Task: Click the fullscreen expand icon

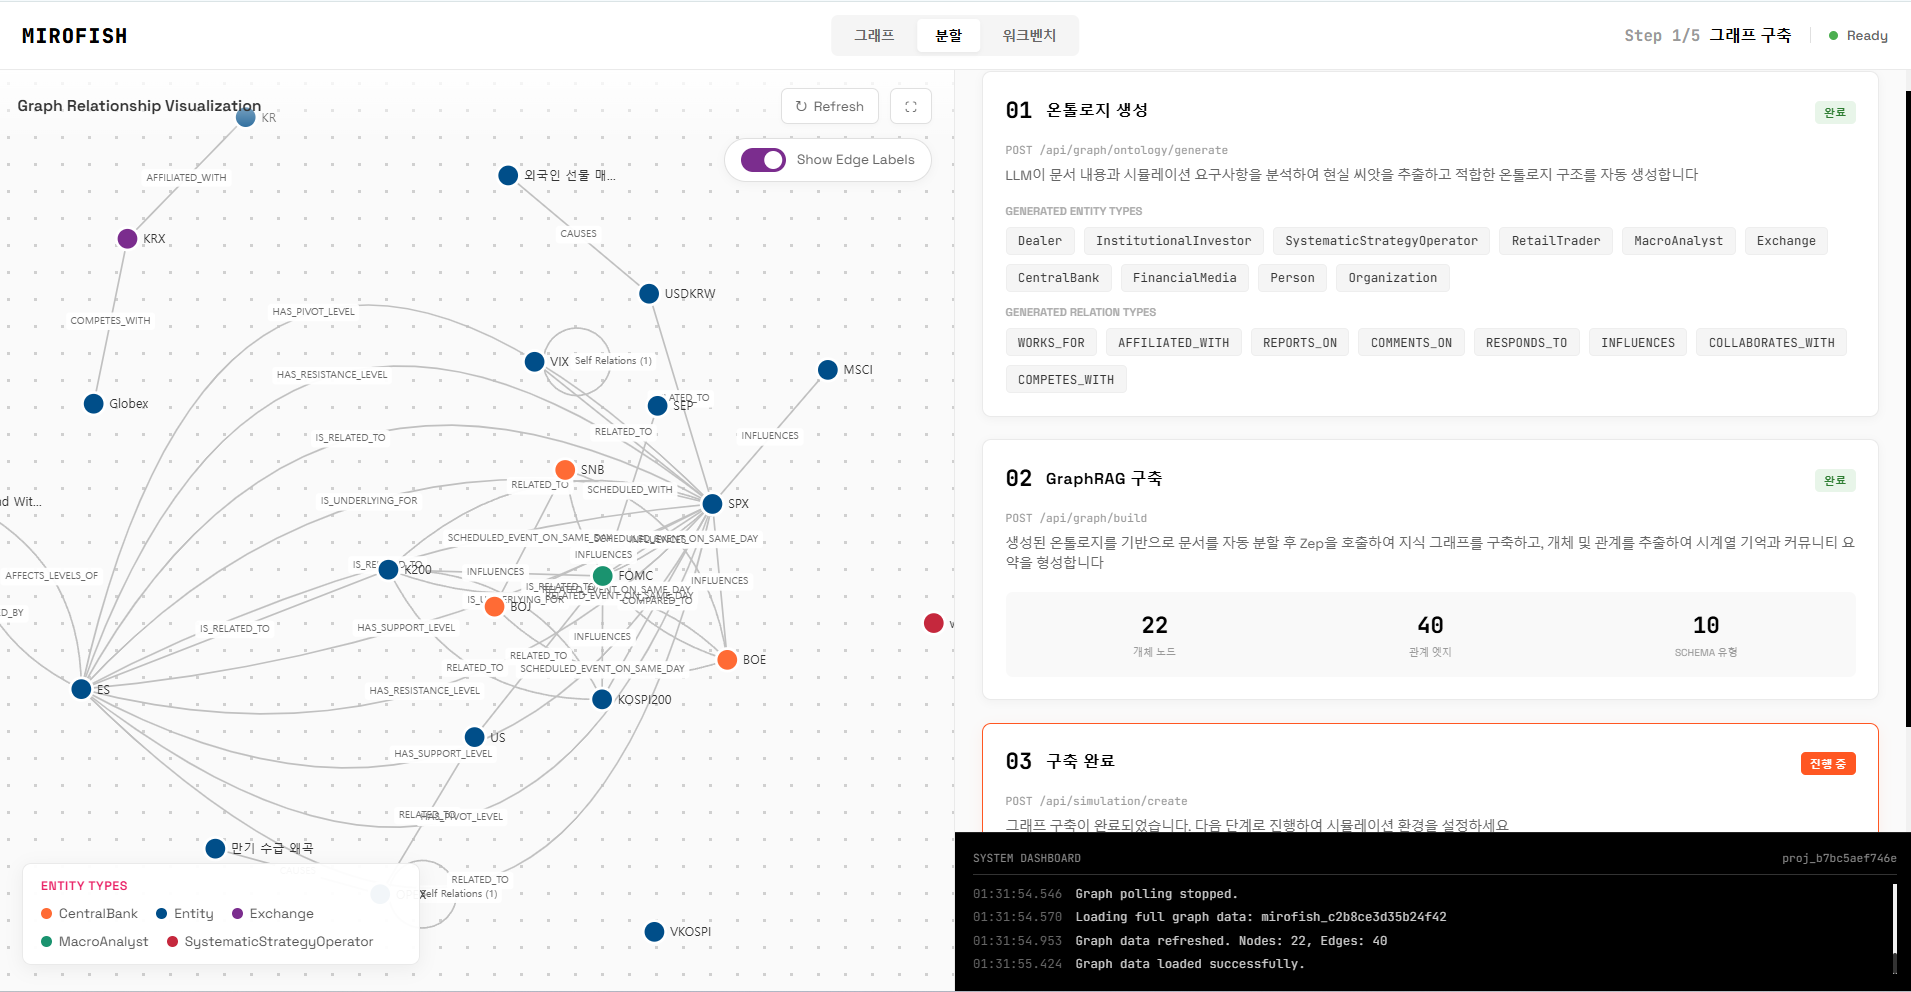Action: tap(910, 106)
